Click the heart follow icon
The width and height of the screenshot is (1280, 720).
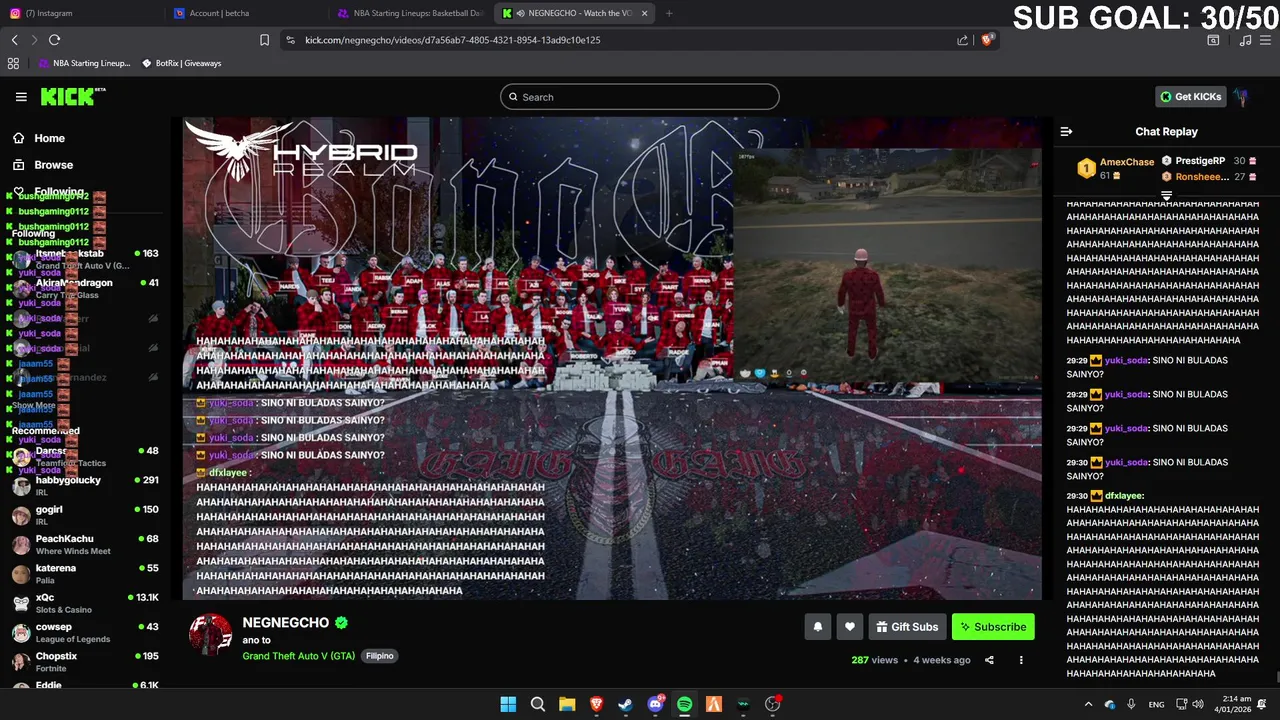pos(850,627)
